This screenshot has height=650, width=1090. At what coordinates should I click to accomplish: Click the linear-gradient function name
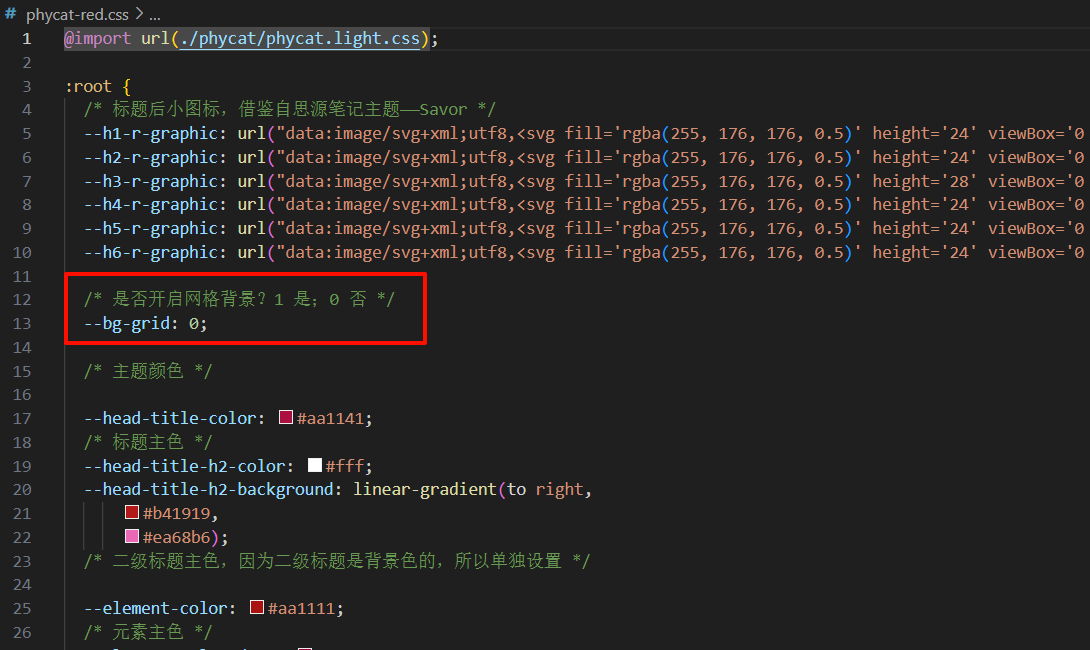point(425,489)
